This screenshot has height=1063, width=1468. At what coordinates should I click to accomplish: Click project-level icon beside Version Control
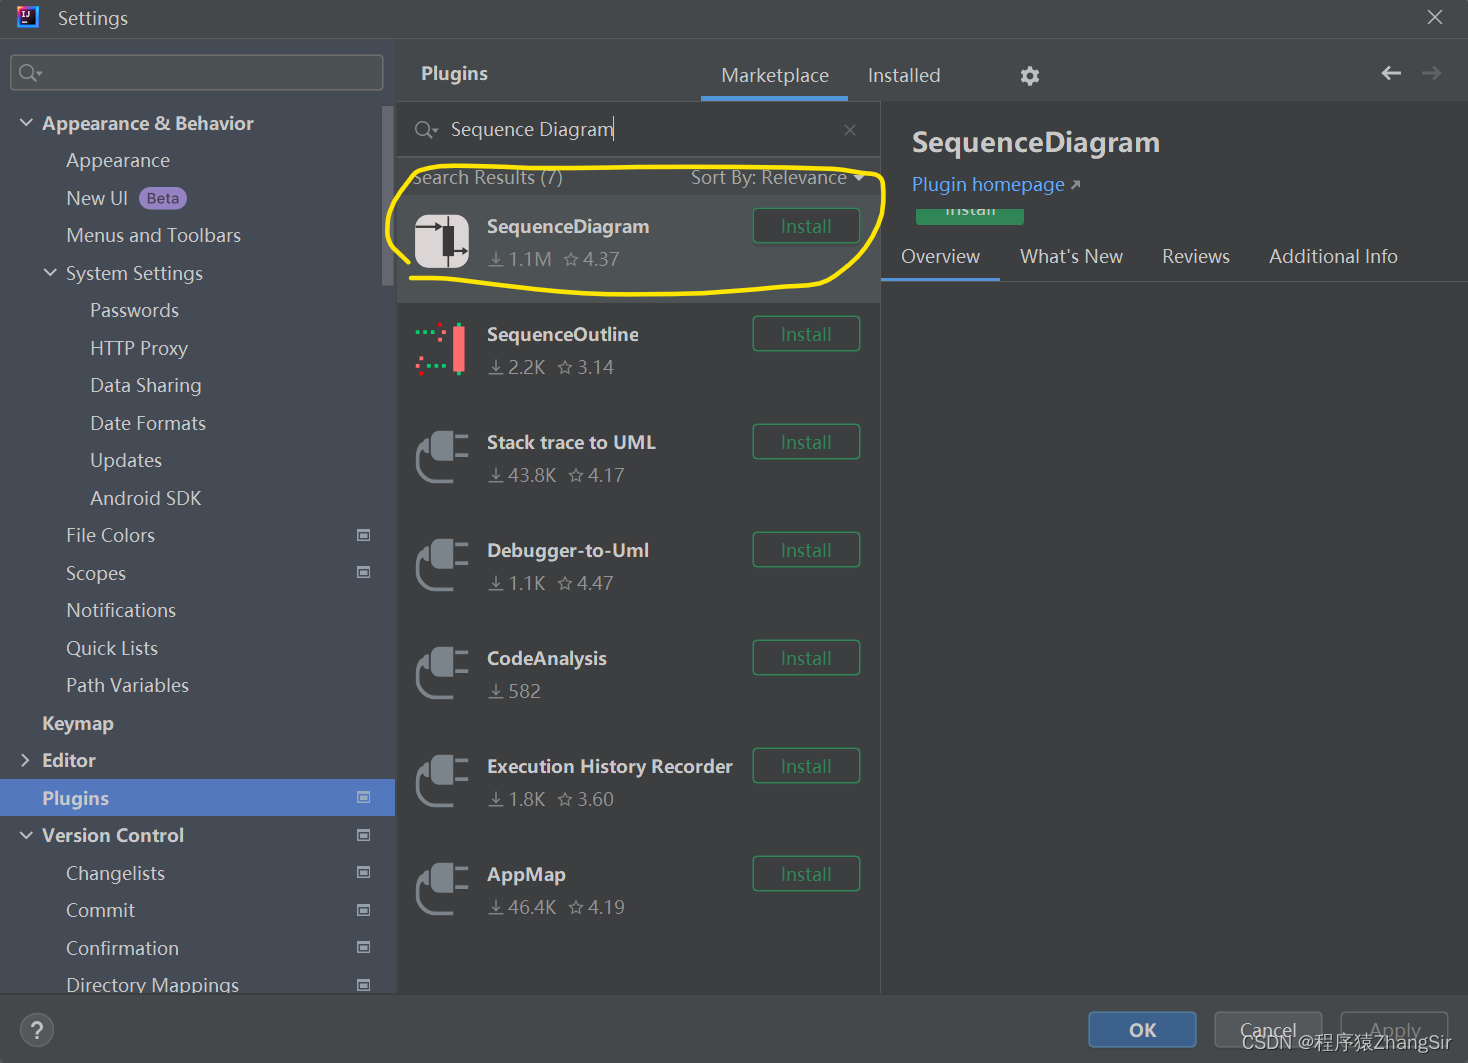[x=364, y=835]
